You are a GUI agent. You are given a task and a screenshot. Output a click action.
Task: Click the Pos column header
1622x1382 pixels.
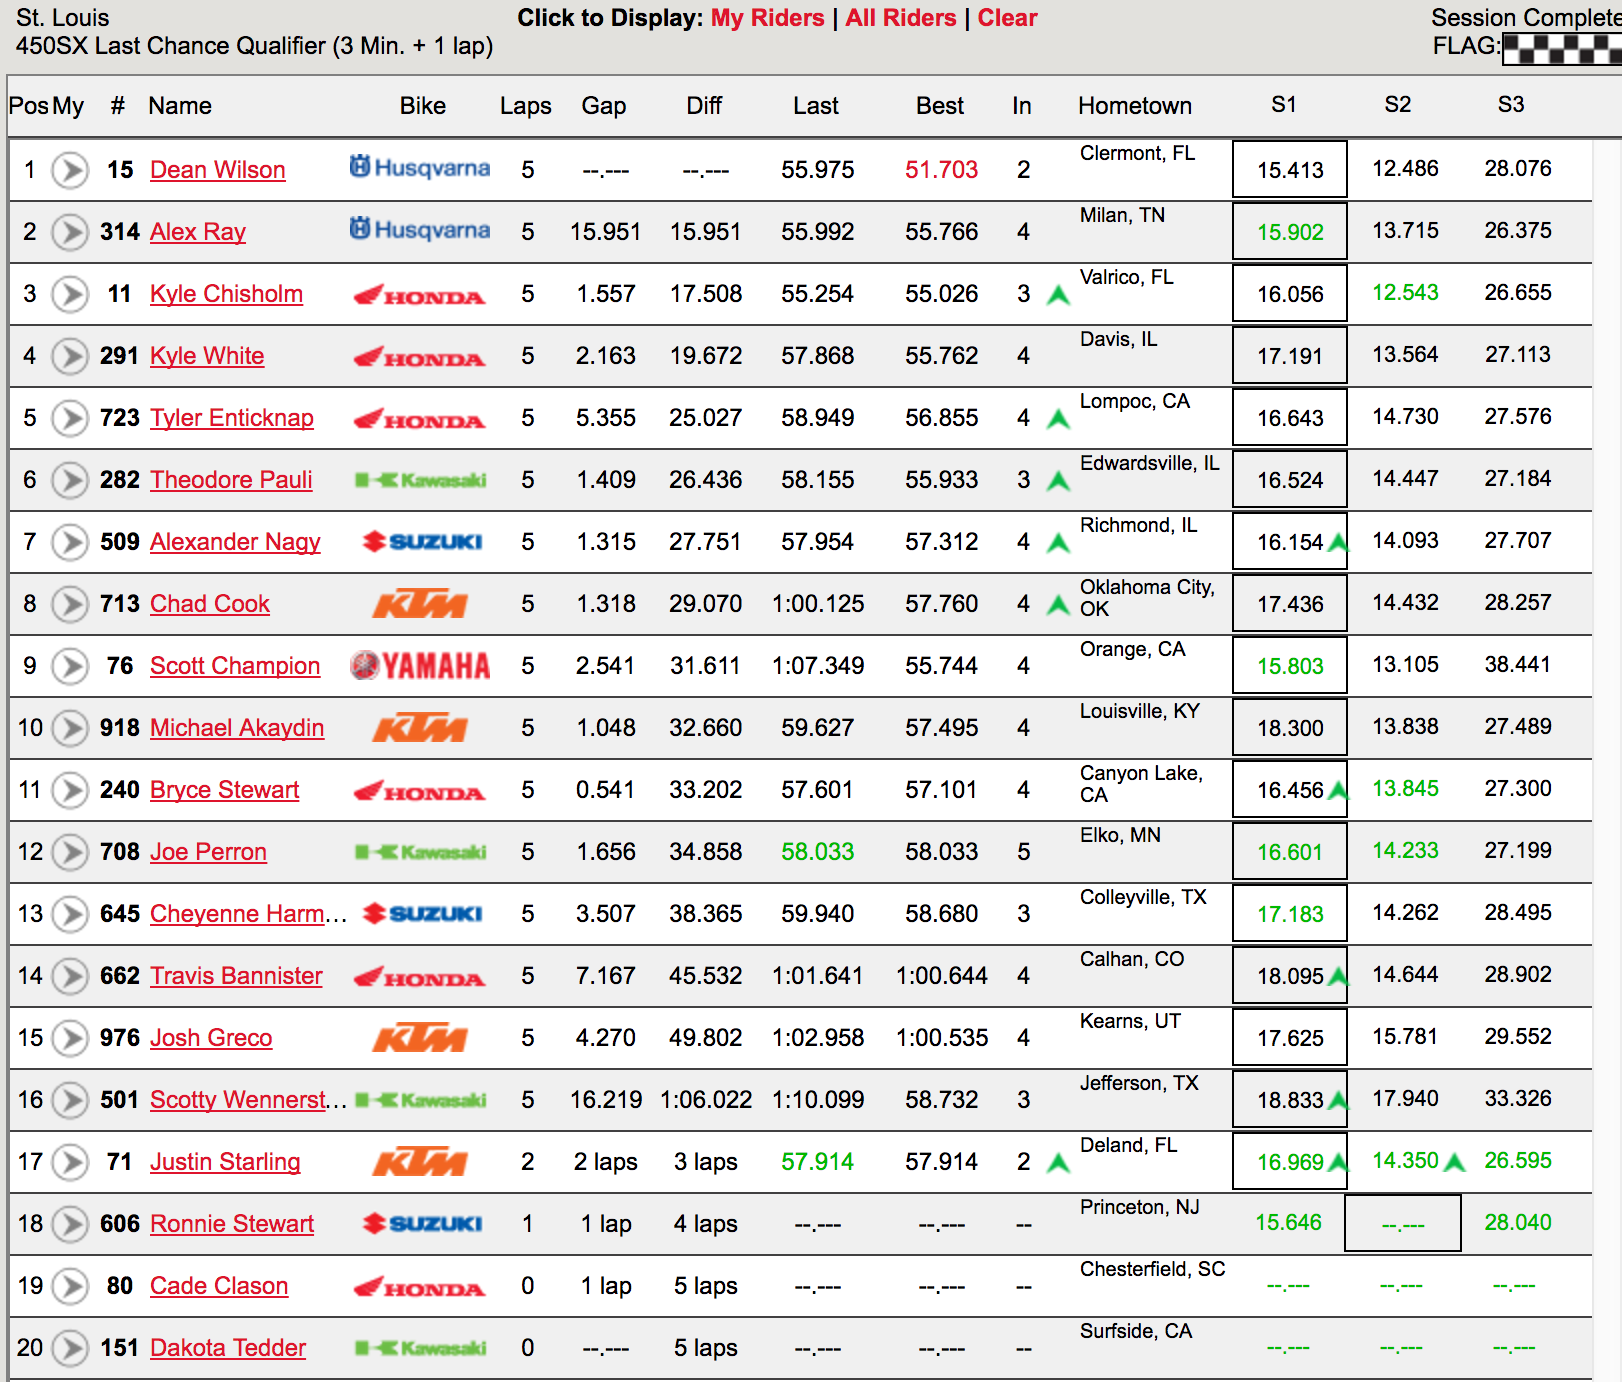28,106
